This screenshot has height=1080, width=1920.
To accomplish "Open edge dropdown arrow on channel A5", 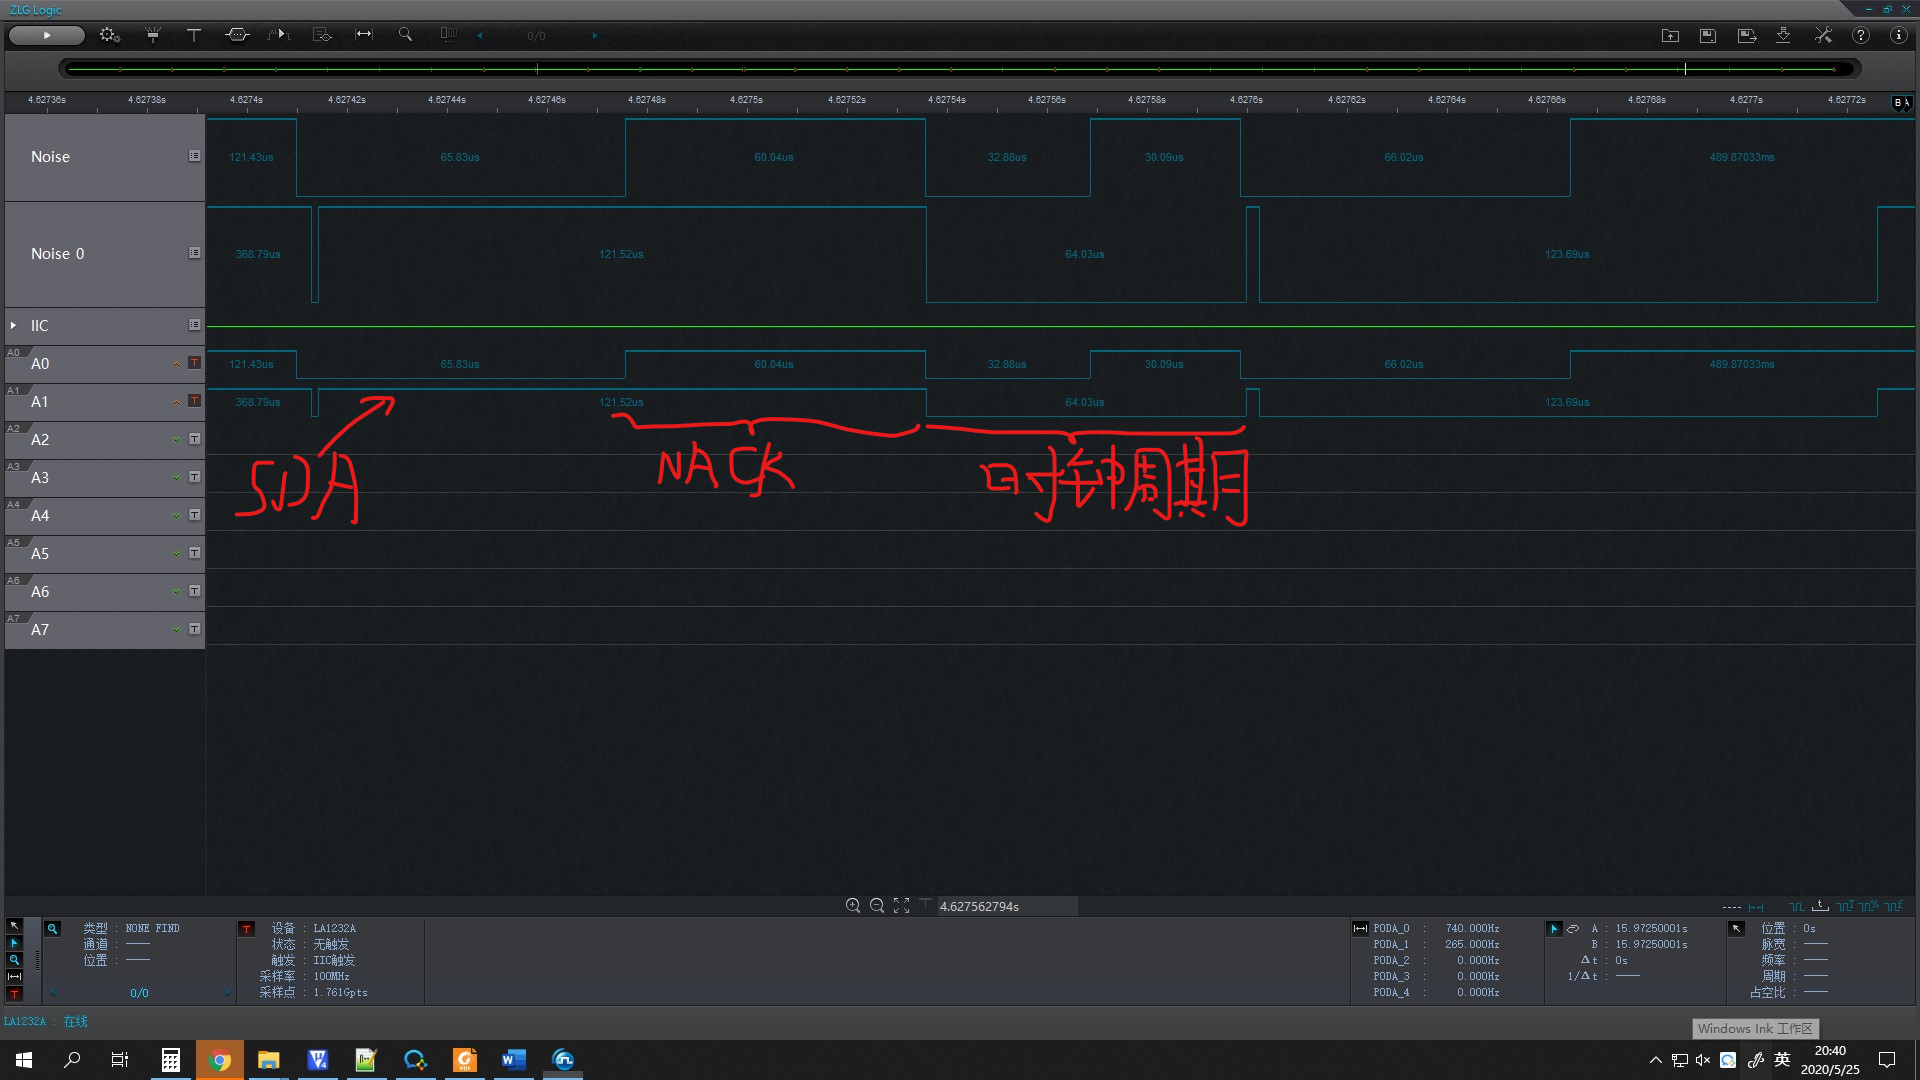I will click(177, 554).
